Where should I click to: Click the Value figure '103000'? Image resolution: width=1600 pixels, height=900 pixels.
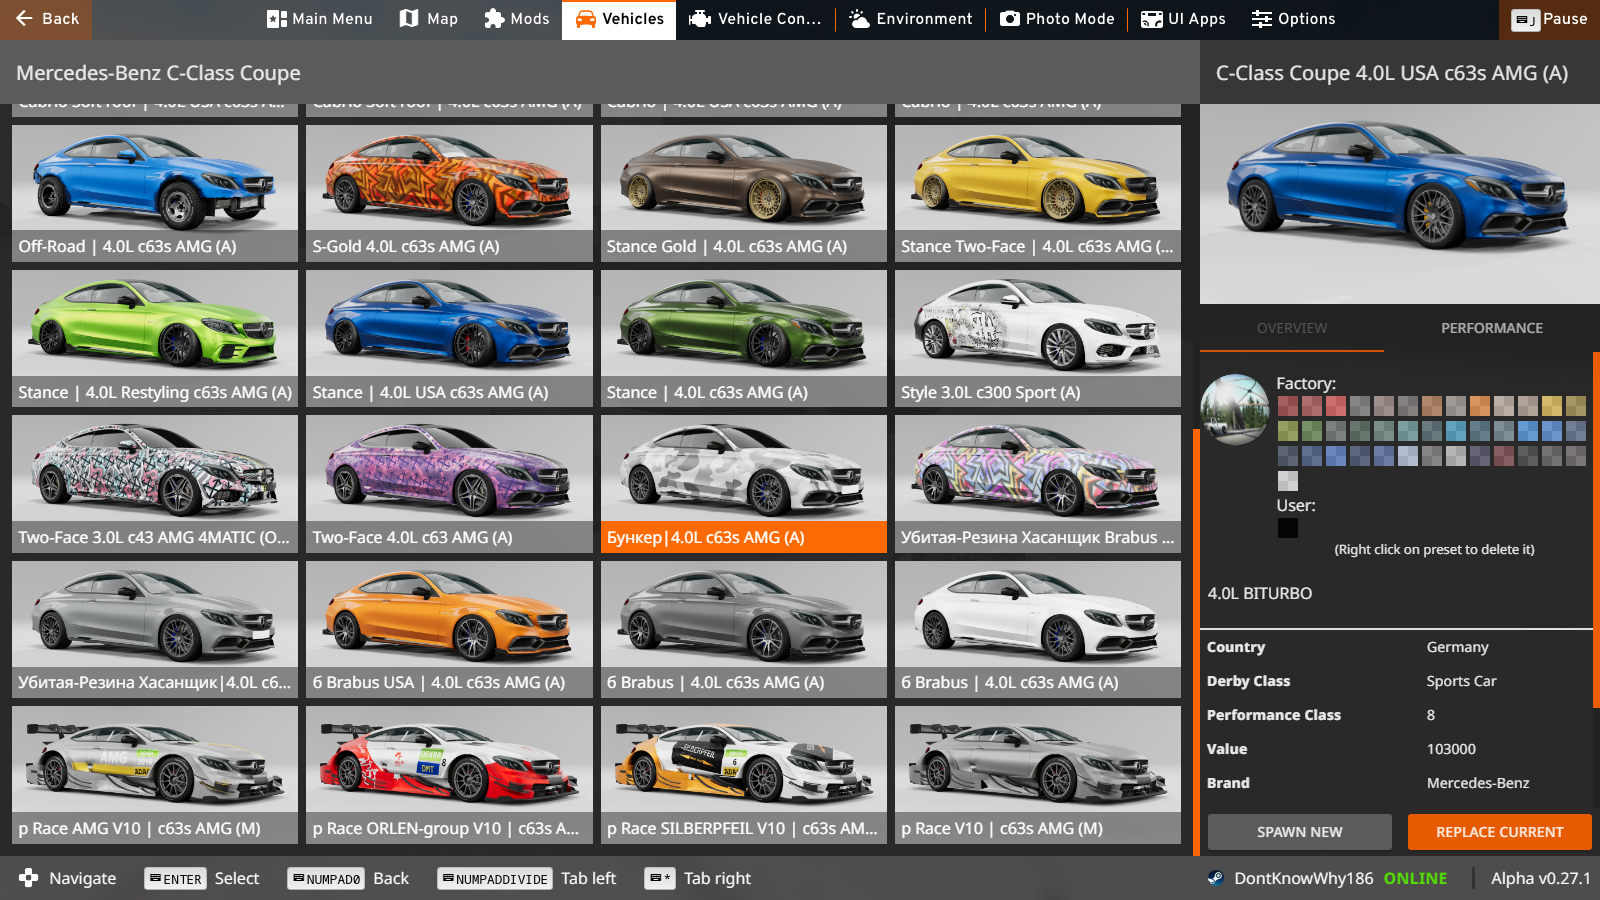[1451, 749]
